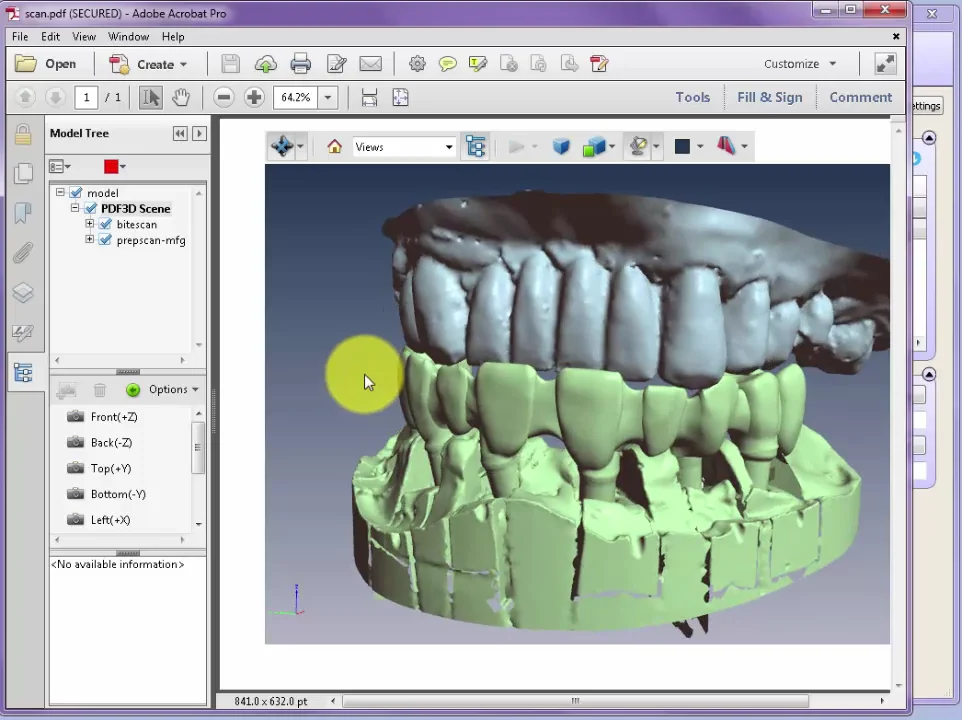Open the Create dropdown arrow
The image size is (962, 720).
click(183, 64)
